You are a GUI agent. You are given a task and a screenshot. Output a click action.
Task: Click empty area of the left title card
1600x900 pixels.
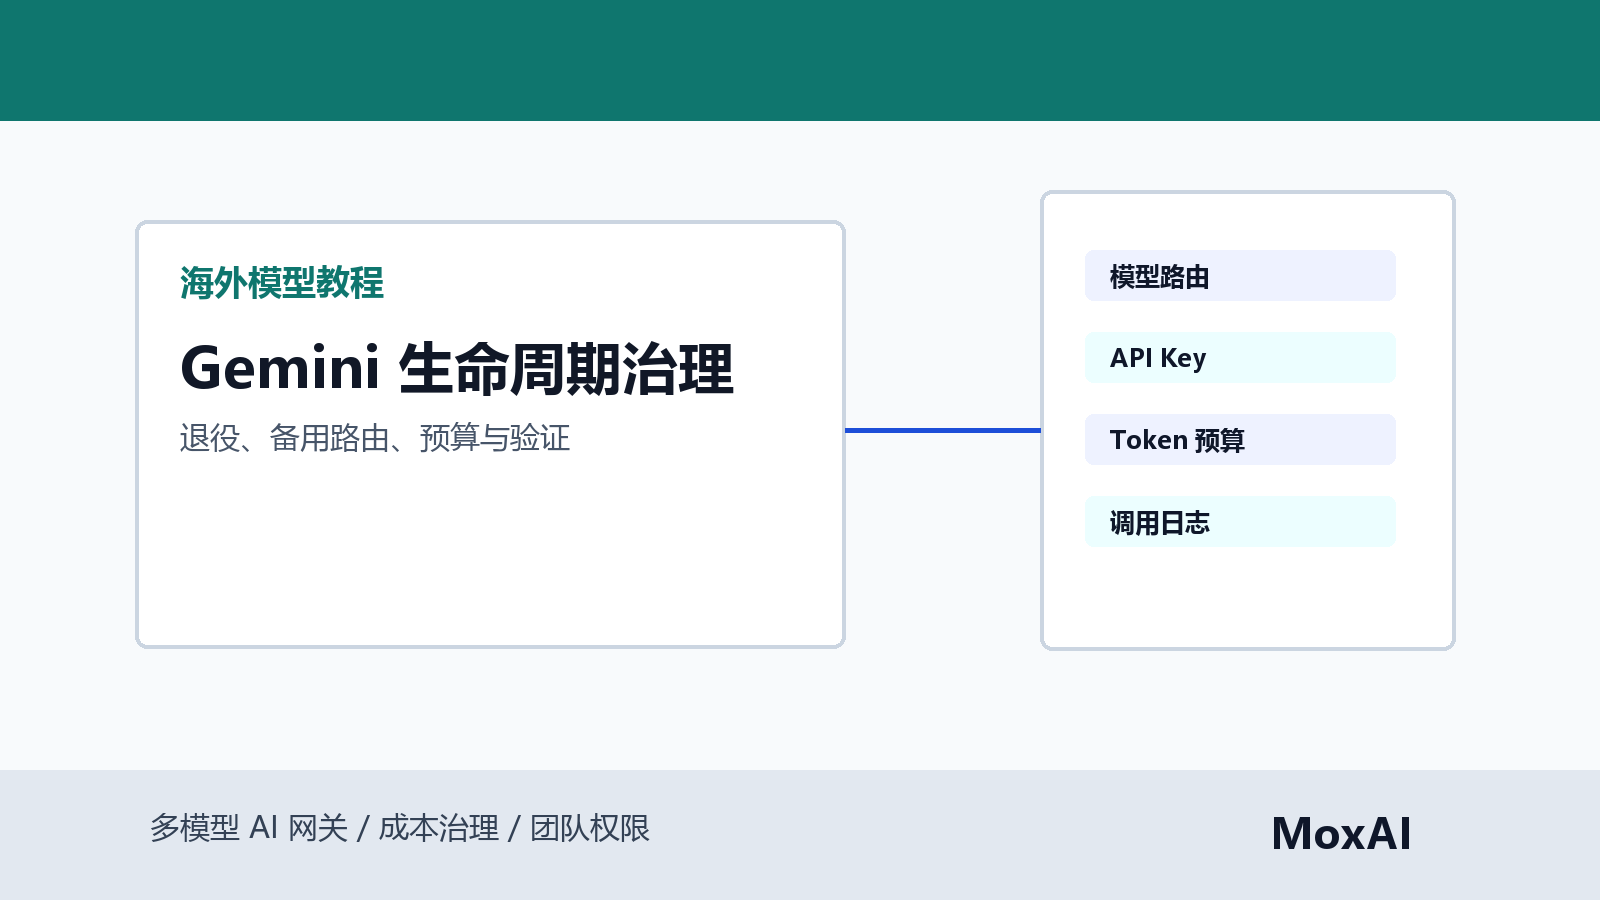490,560
